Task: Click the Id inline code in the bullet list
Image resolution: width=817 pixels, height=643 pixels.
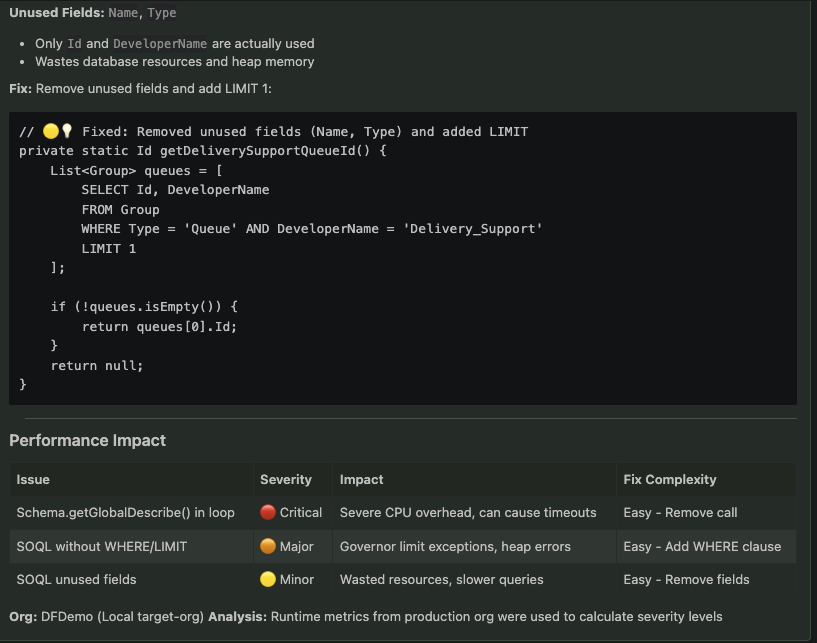Action: coord(73,43)
